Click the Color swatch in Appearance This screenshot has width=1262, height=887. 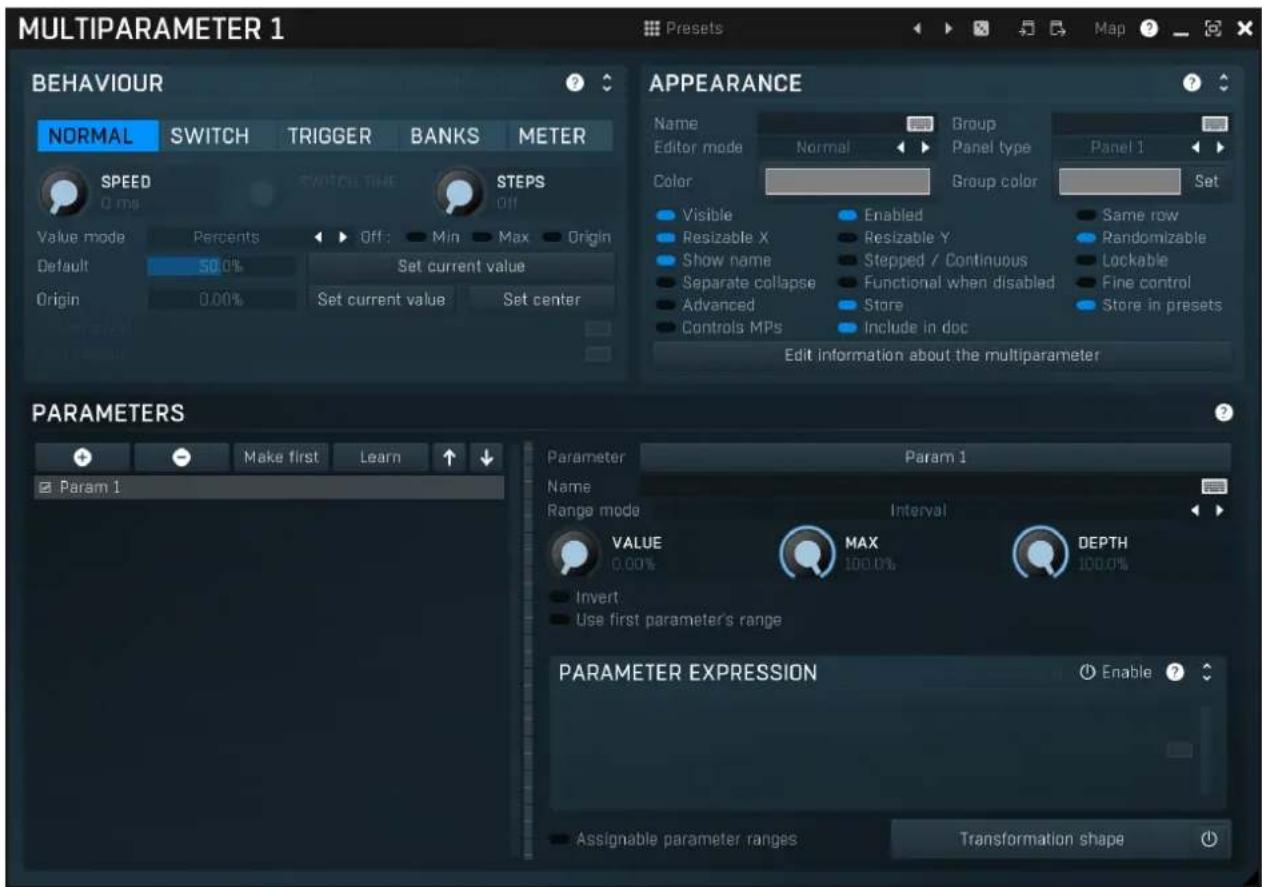pyautogui.click(x=848, y=182)
